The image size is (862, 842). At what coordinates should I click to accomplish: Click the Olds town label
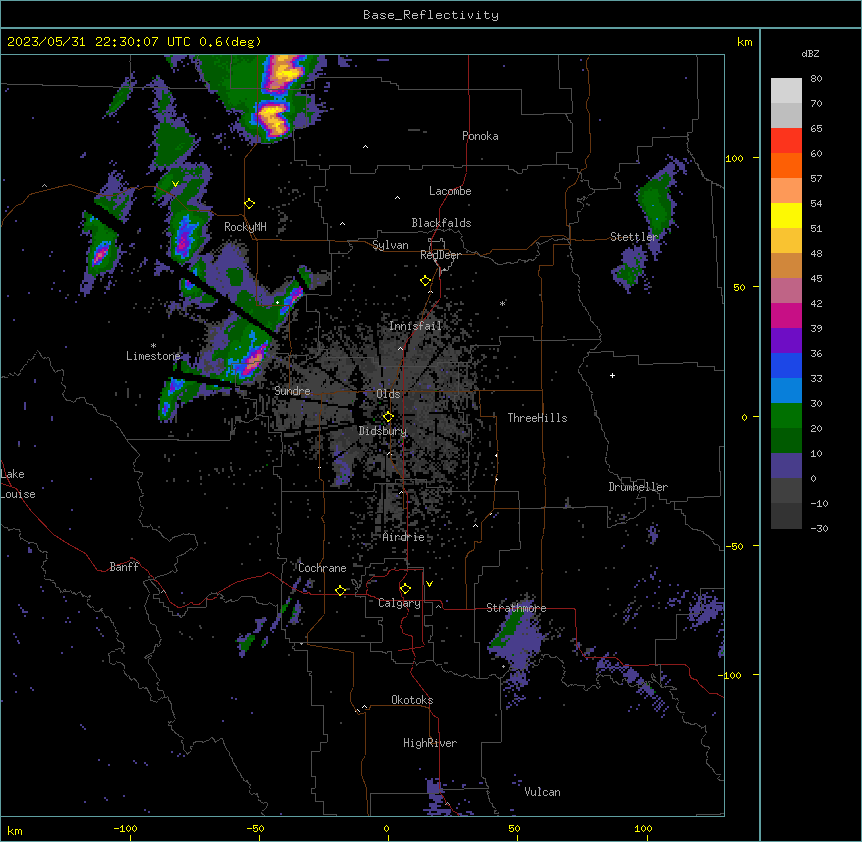click(x=388, y=394)
